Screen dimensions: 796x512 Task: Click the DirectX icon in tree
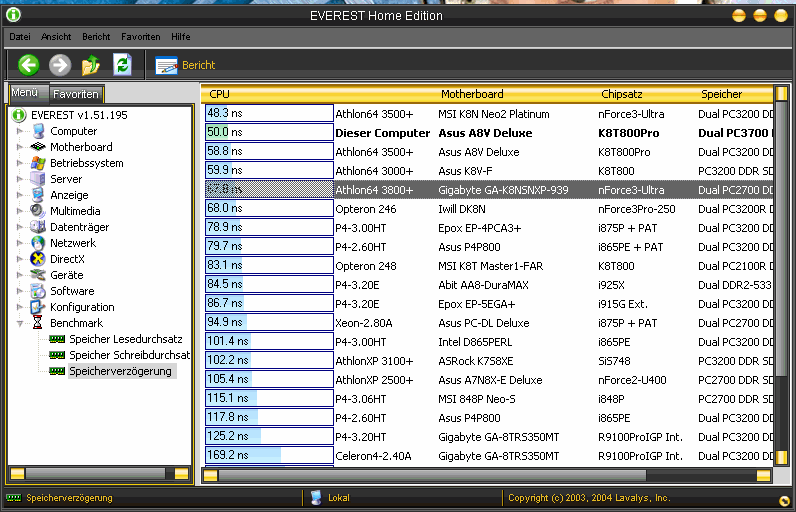[38, 259]
